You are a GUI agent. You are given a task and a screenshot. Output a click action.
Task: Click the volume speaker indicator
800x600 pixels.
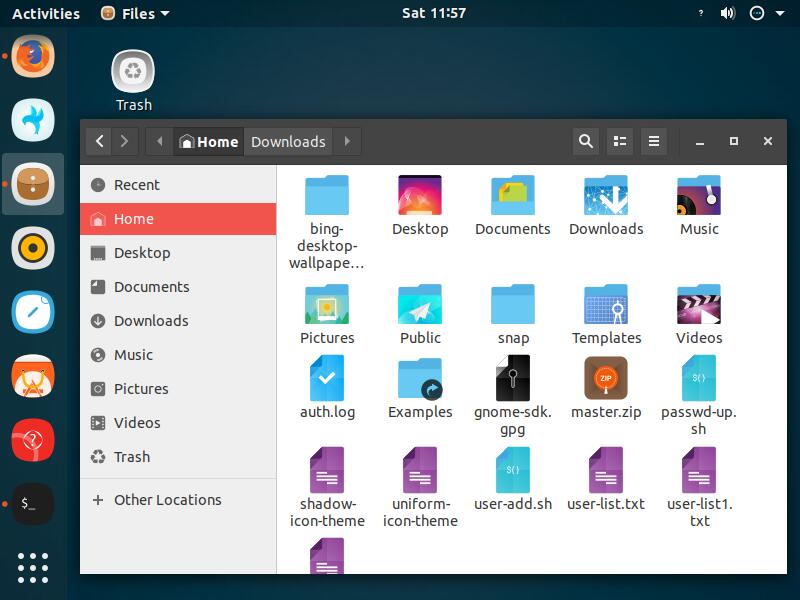[728, 13]
